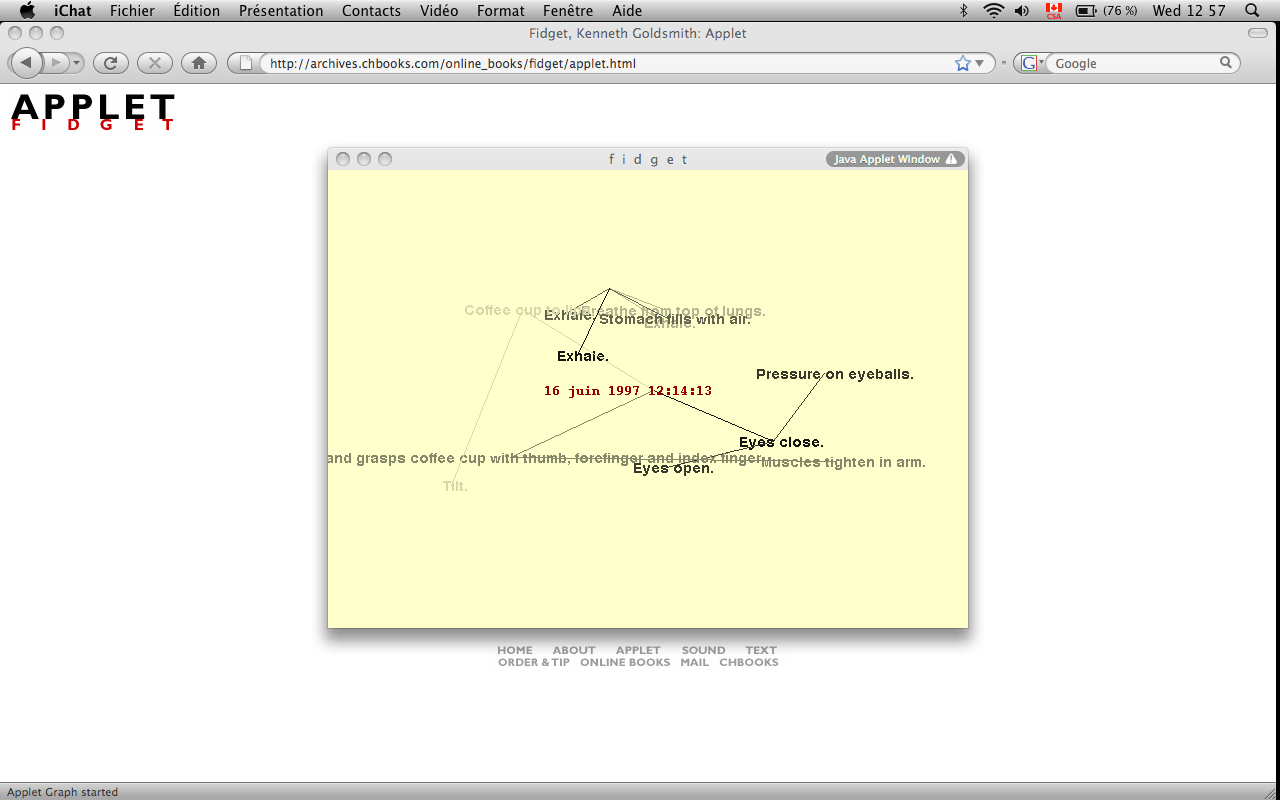Open the URL history dropdown arrow
Screen dimensions: 1280x800
coord(980,63)
